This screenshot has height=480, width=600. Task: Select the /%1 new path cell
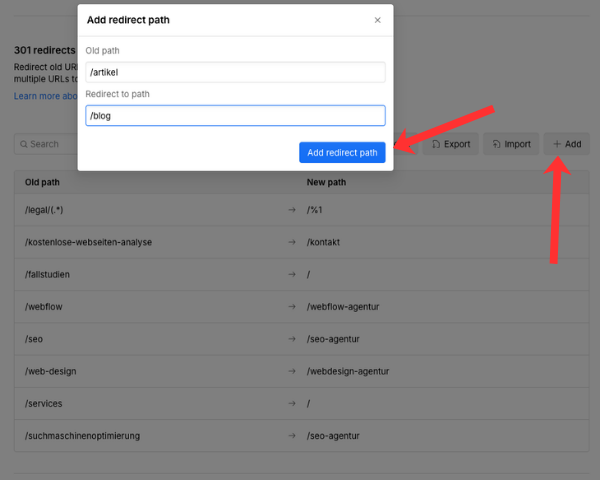(x=315, y=210)
